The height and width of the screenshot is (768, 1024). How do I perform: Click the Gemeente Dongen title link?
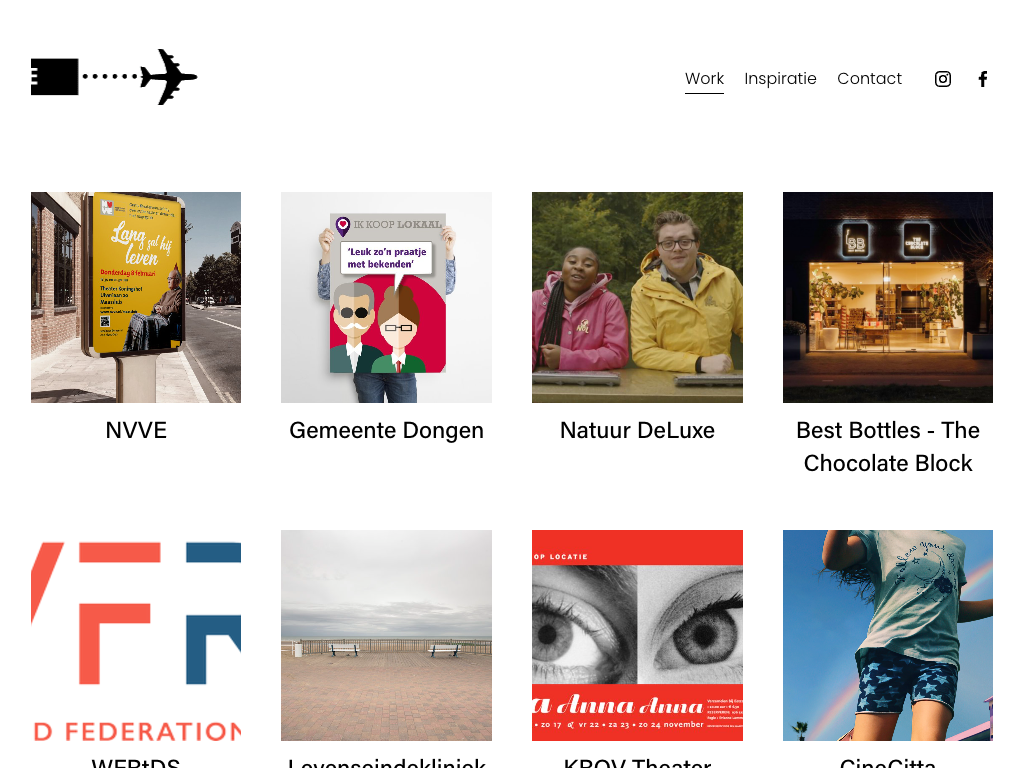(x=387, y=431)
